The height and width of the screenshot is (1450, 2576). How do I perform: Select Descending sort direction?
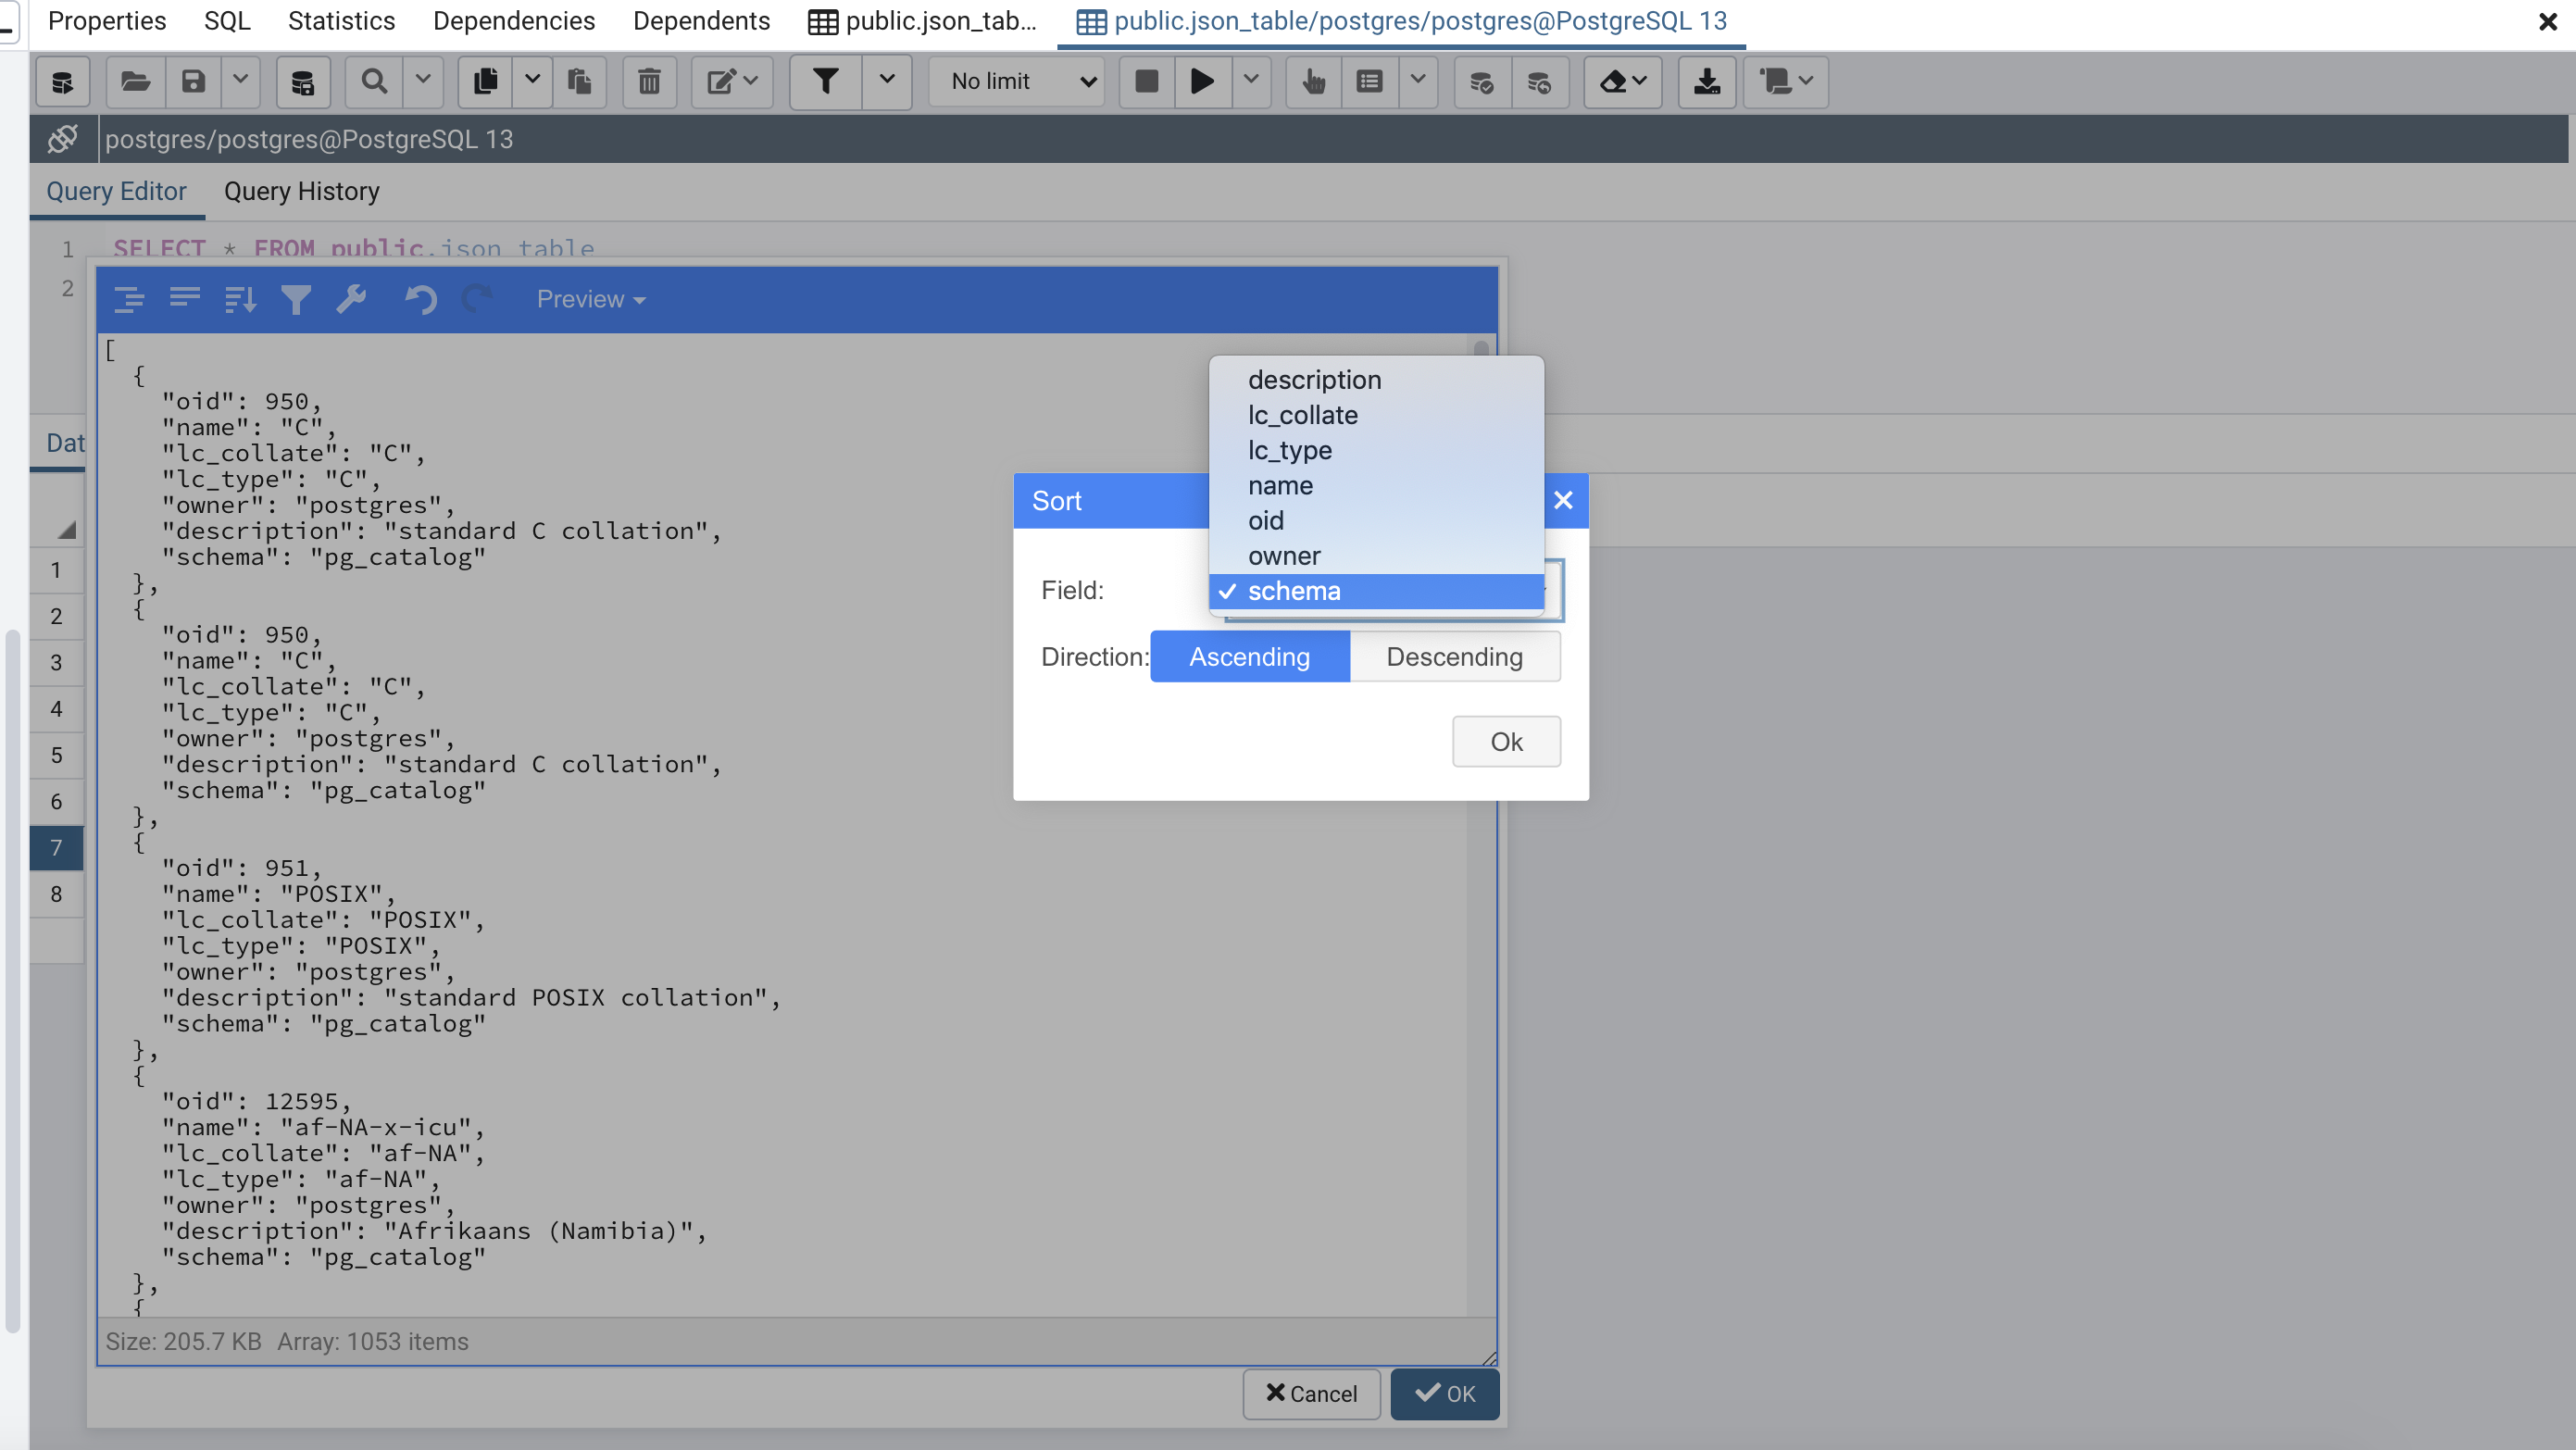tap(1454, 656)
